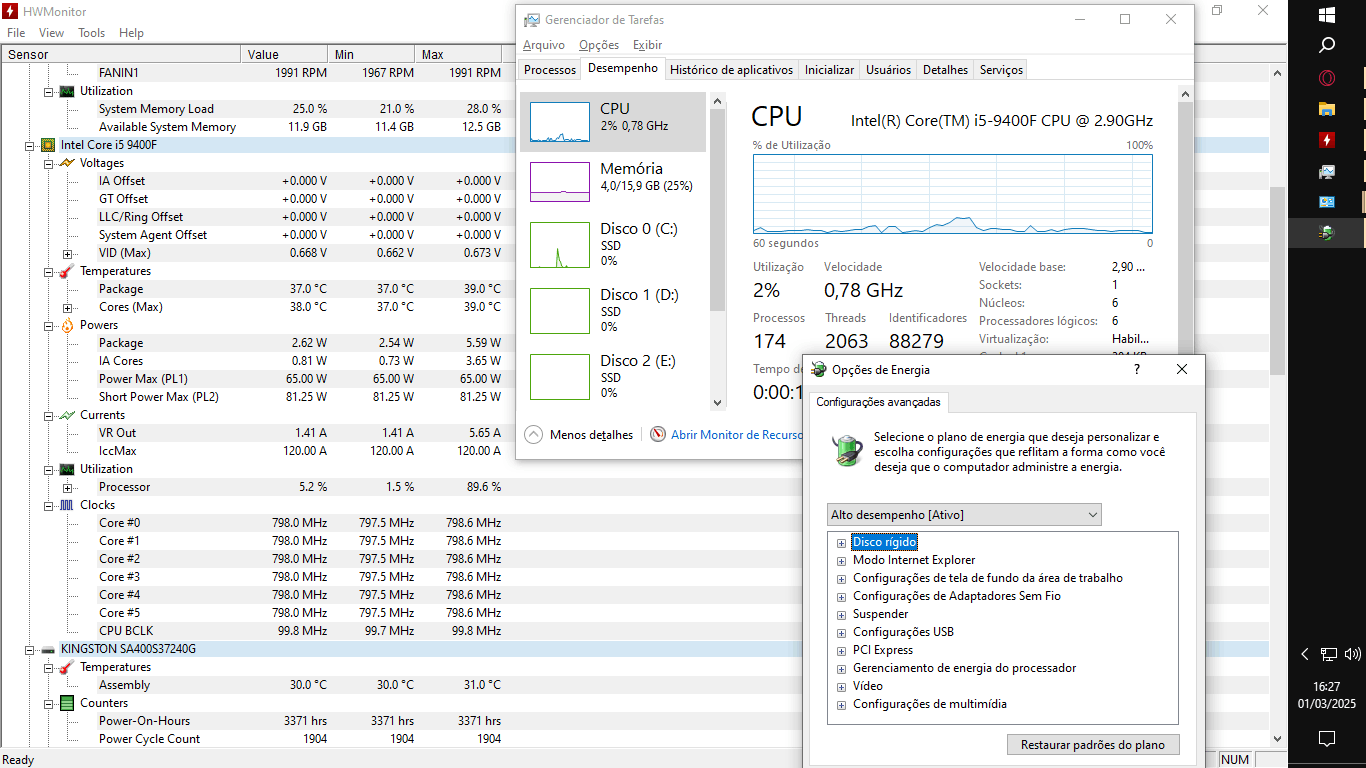1366x768 pixels.
Task: Show hidden tray icons chevron
Action: tap(1304, 654)
